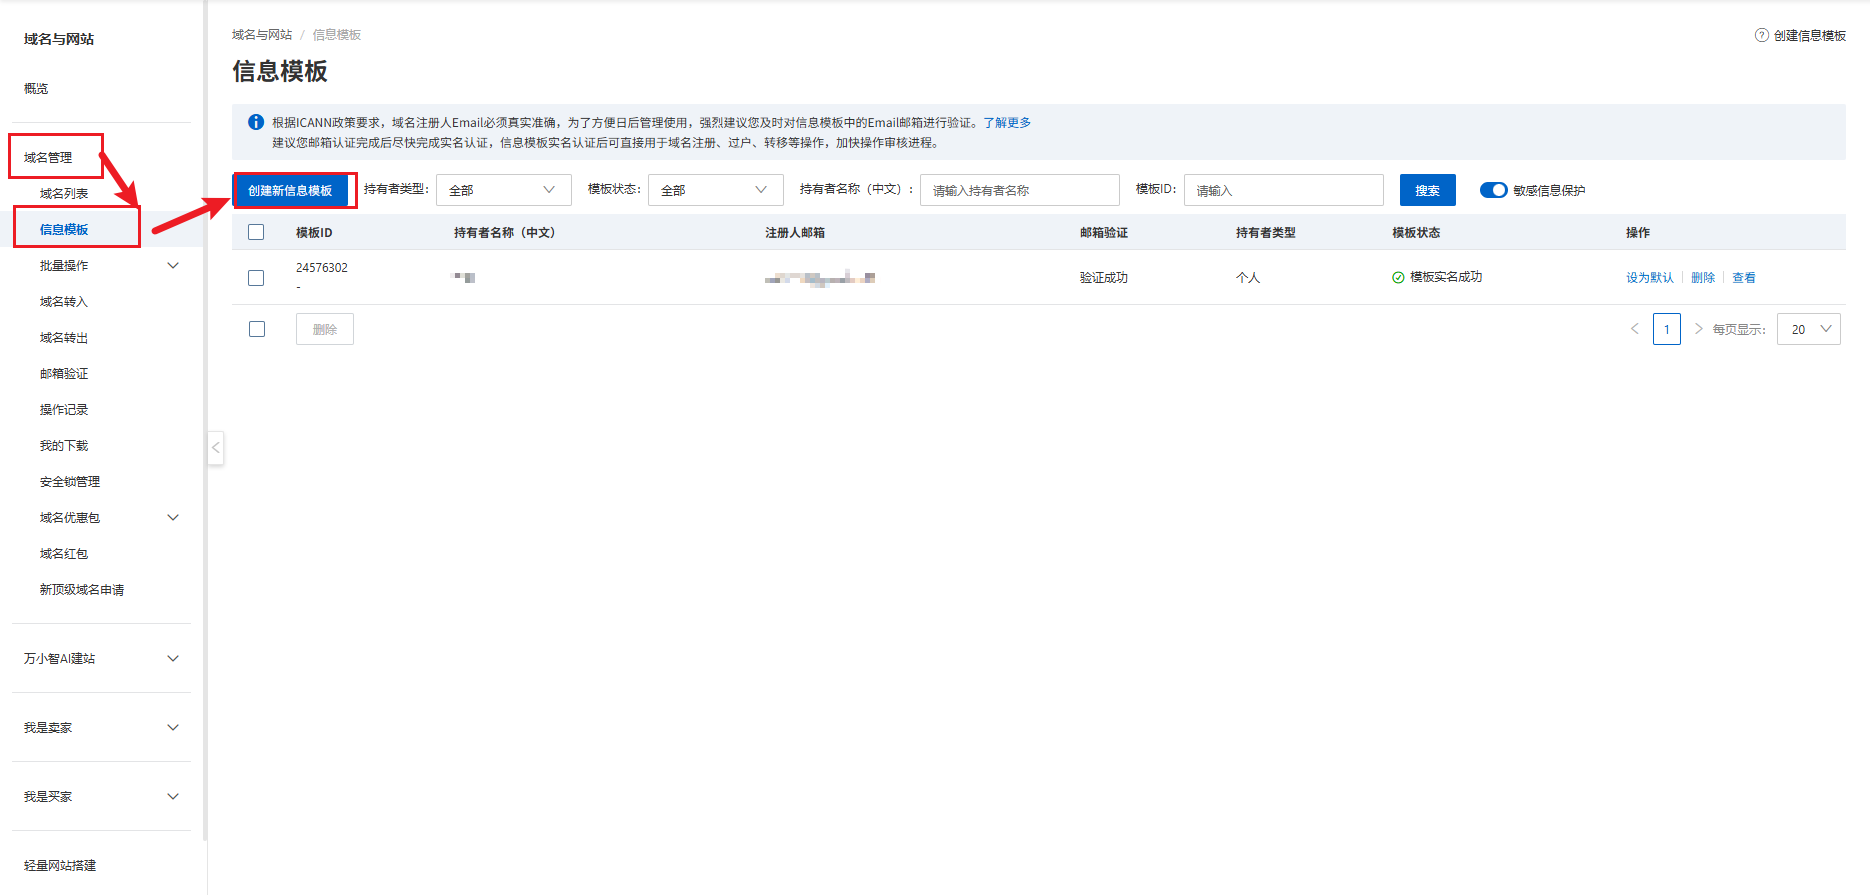The image size is (1870, 895).
Task: Collapse the sidebar with the arrow handle
Action: [x=215, y=447]
